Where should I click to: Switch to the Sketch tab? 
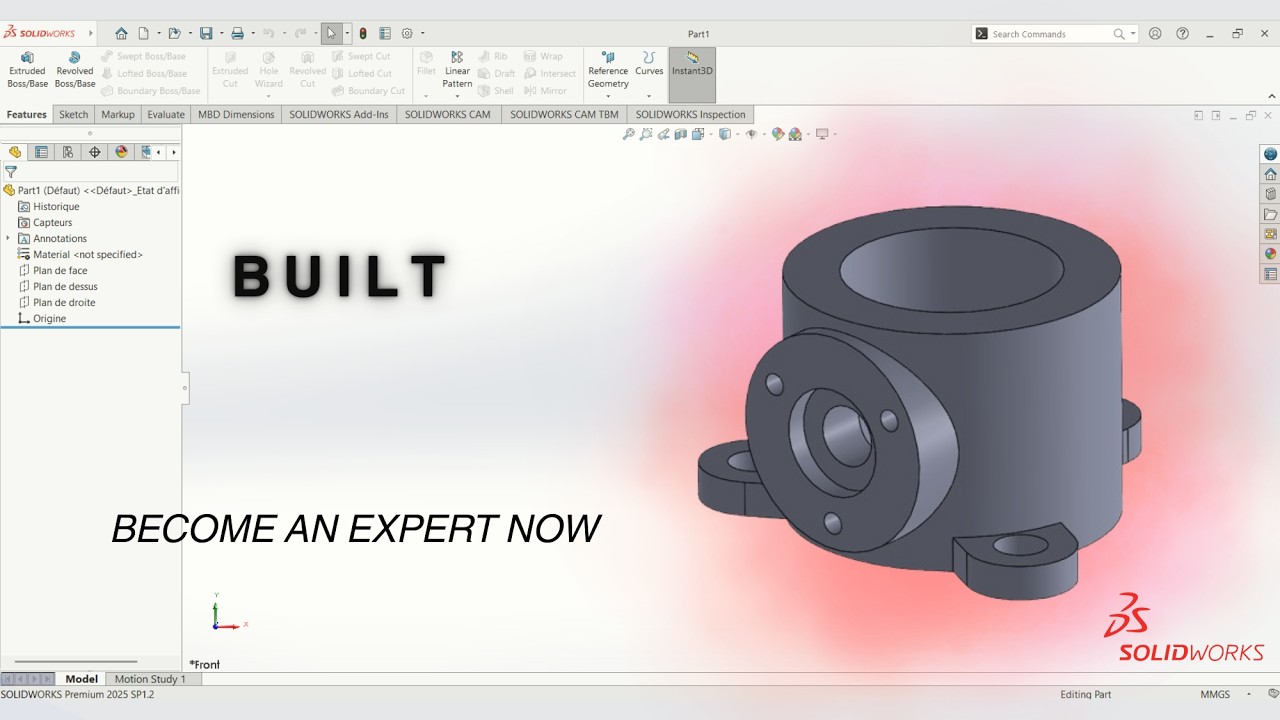tap(73, 114)
